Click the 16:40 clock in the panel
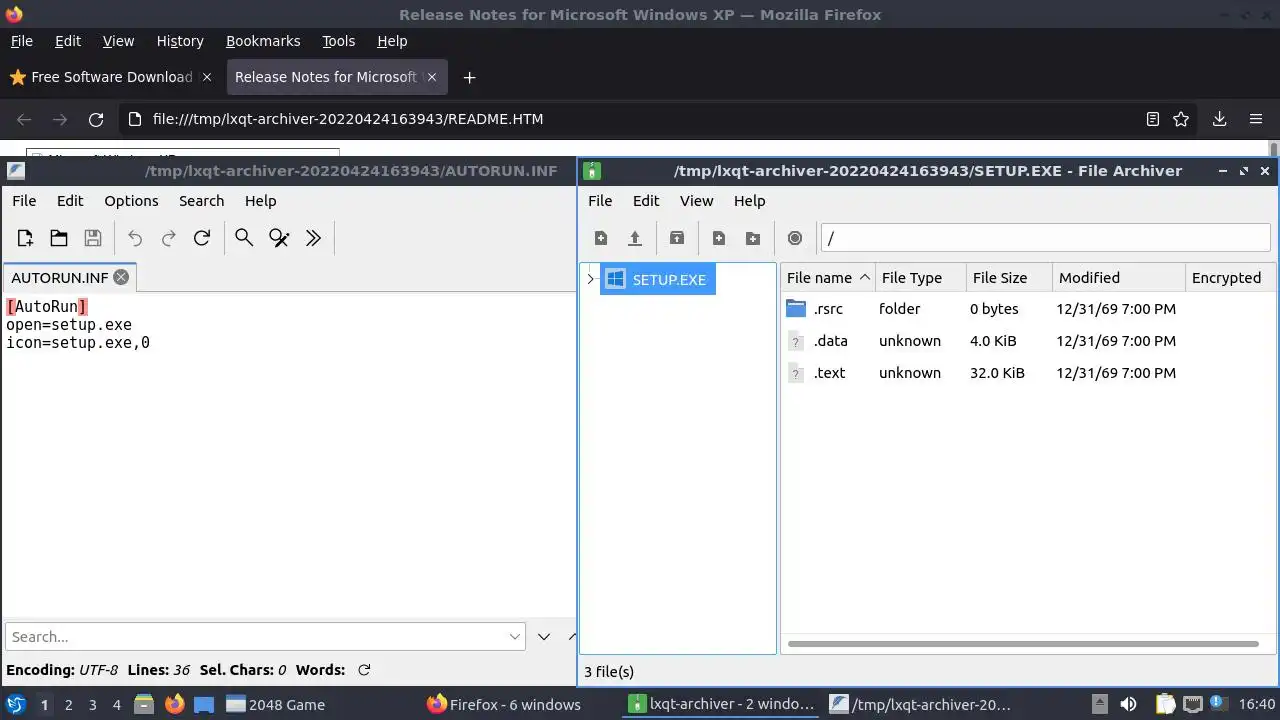Image resolution: width=1280 pixels, height=720 pixels. click(x=1256, y=704)
